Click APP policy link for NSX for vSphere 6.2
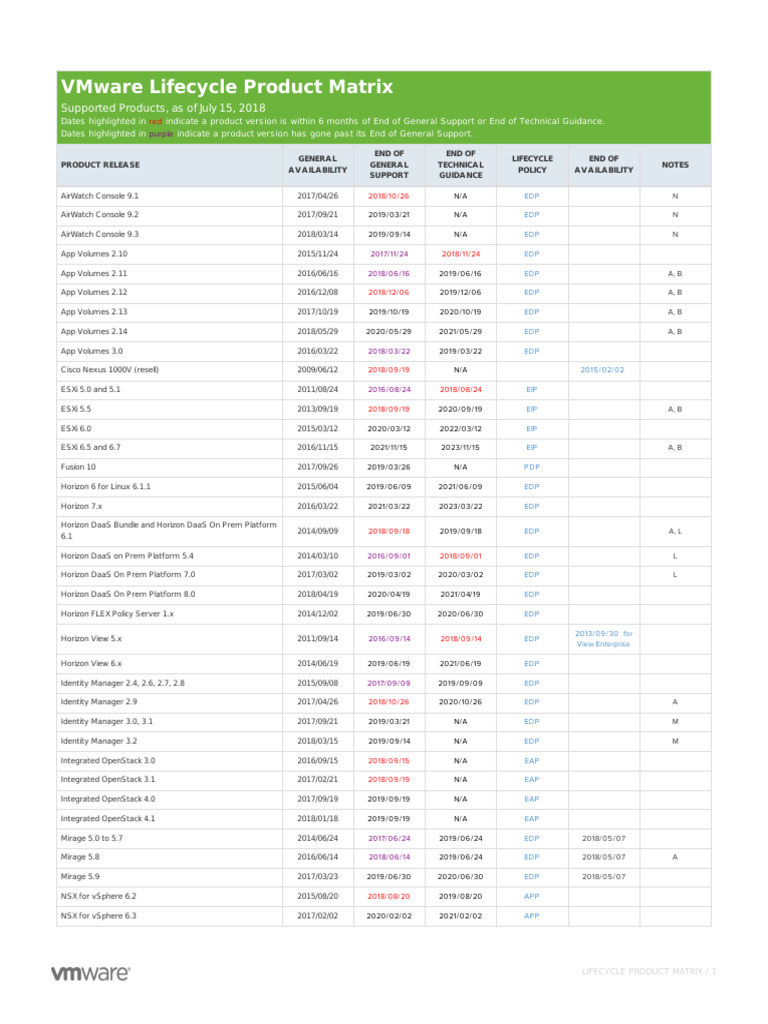The height and width of the screenshot is (1024, 768). (531, 896)
